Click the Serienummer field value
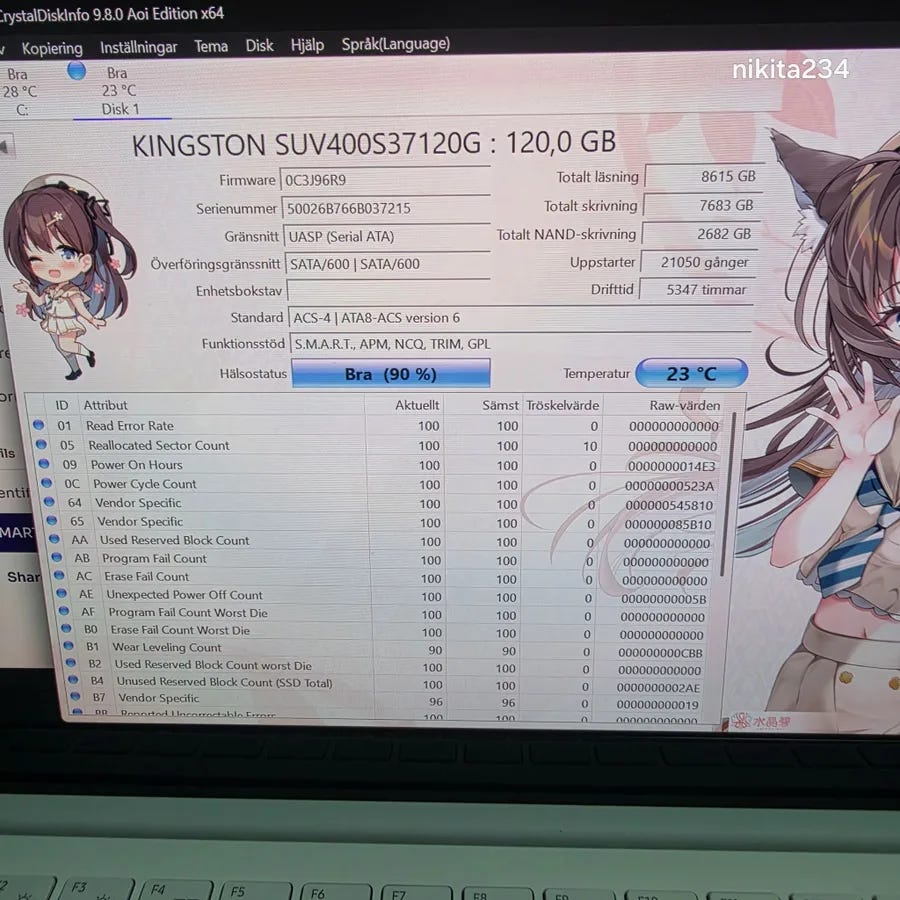900x900 pixels. tap(386, 208)
